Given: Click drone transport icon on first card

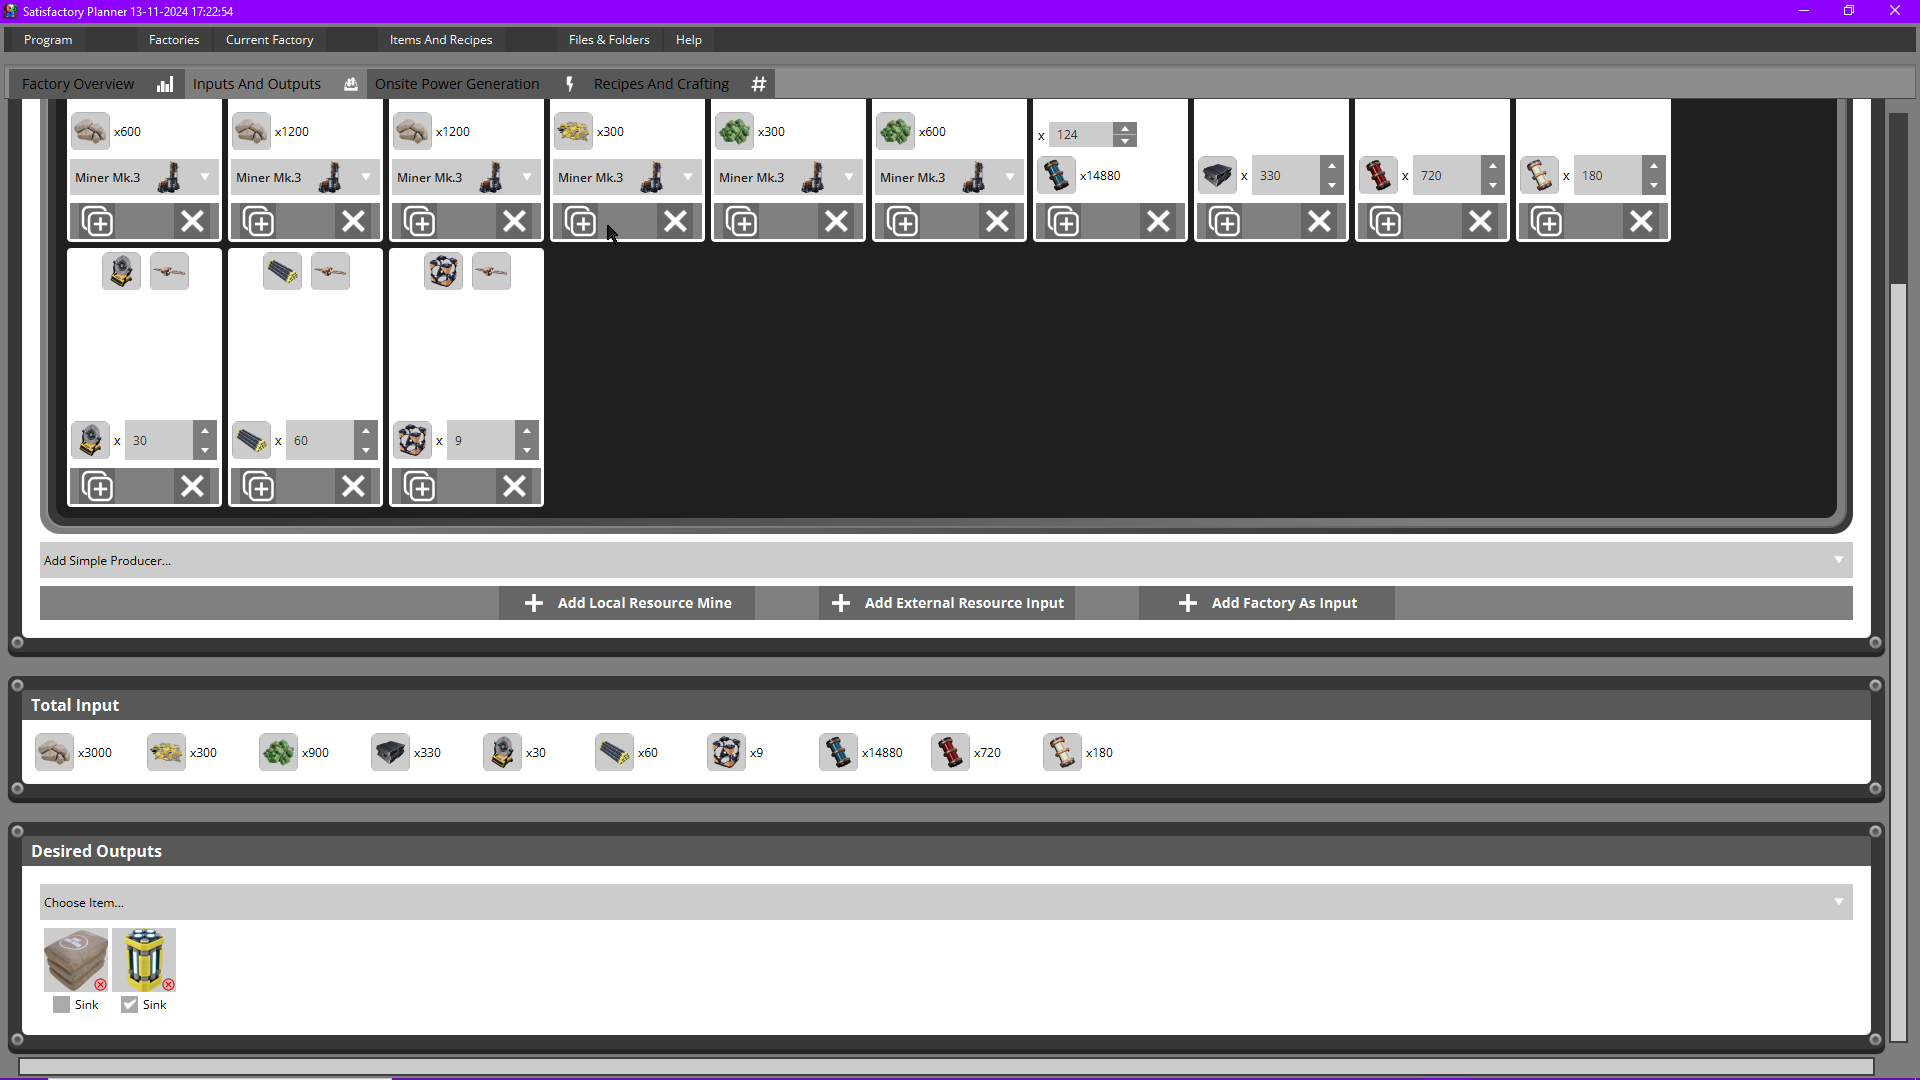Looking at the screenshot, I should [169, 271].
